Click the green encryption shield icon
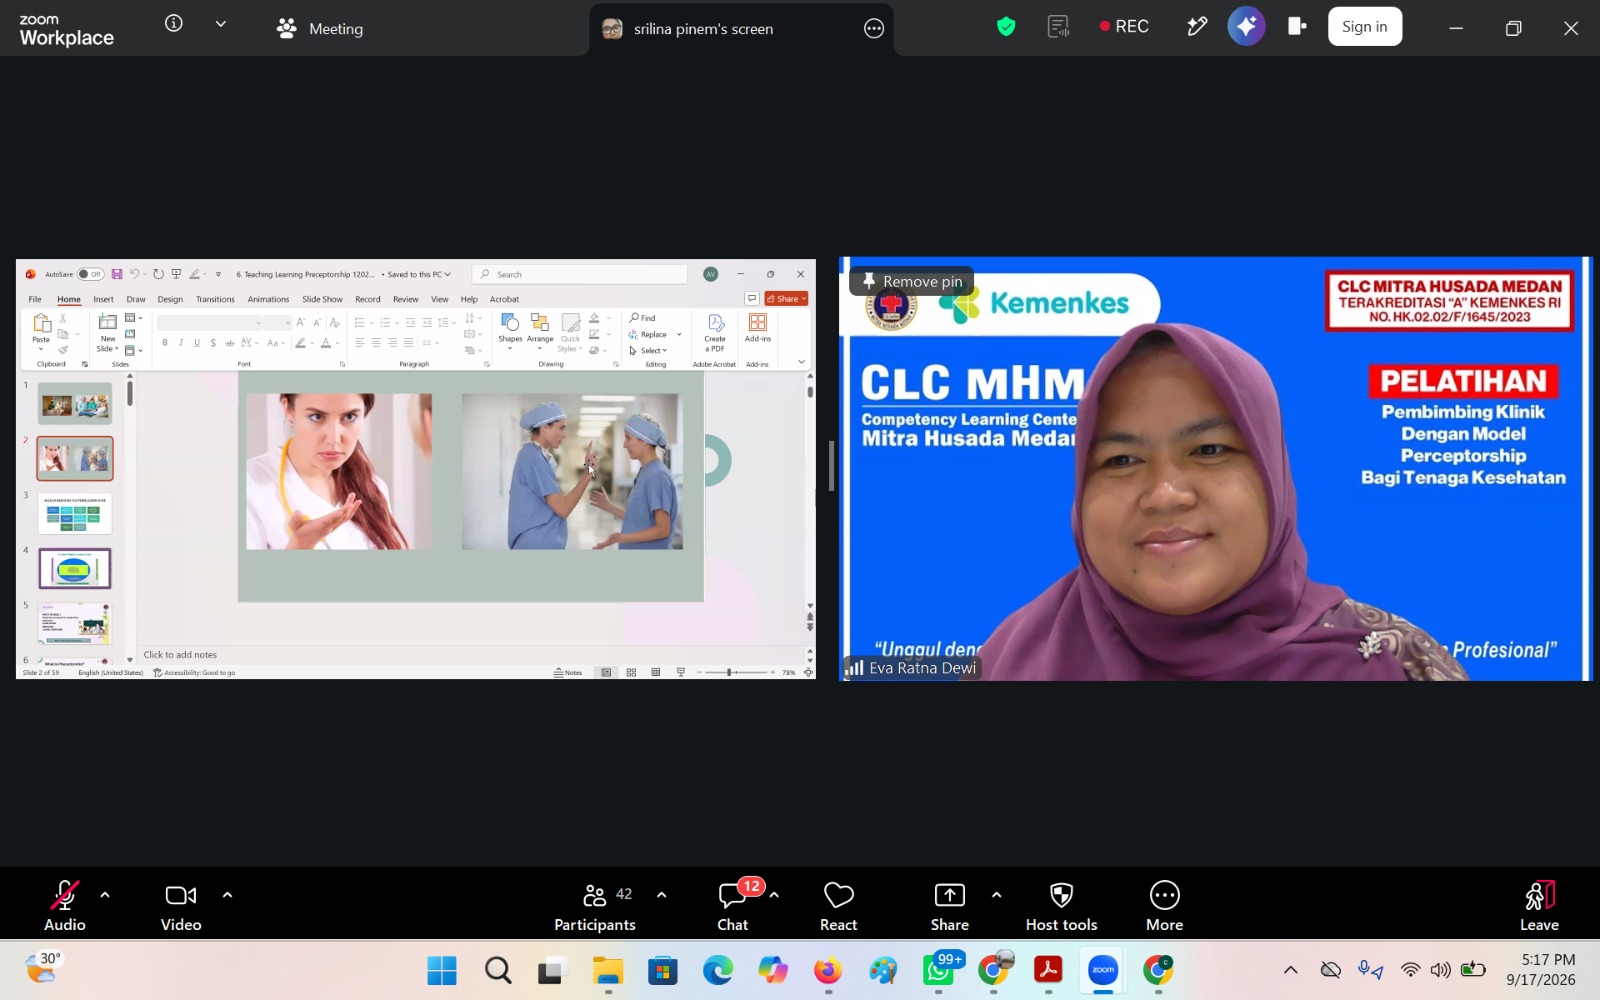The height and width of the screenshot is (1000, 1600). [1006, 27]
